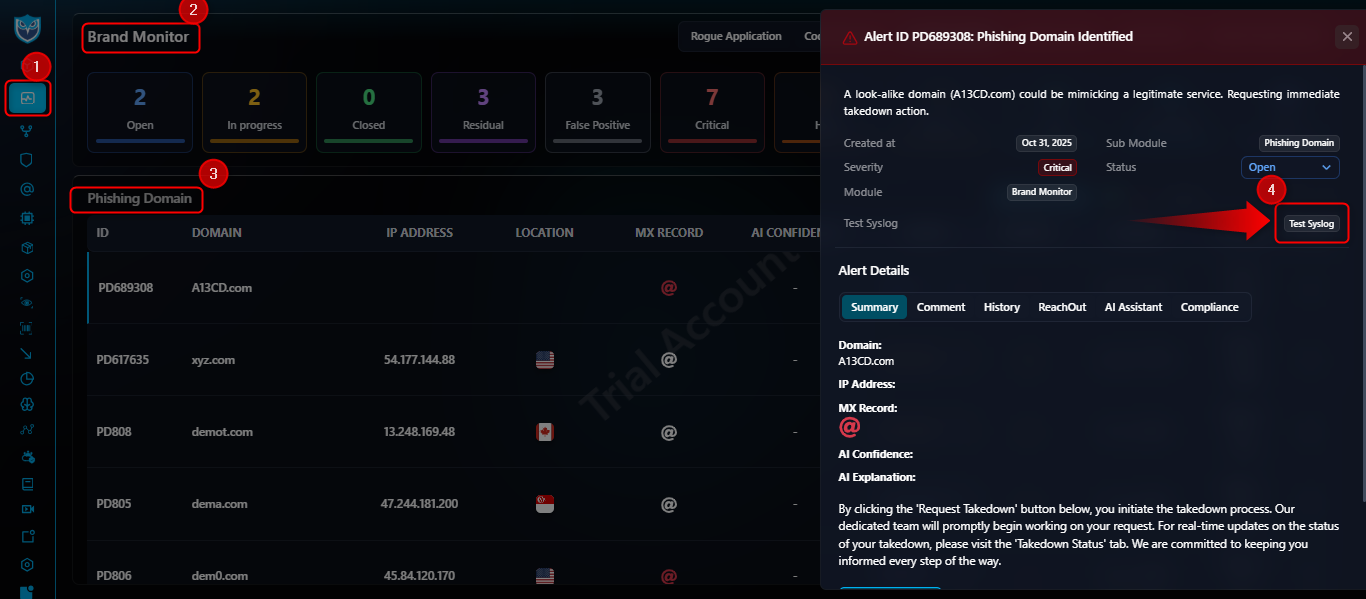Switch to the Rogue Application tab
This screenshot has height=599, width=1366.
(736, 37)
